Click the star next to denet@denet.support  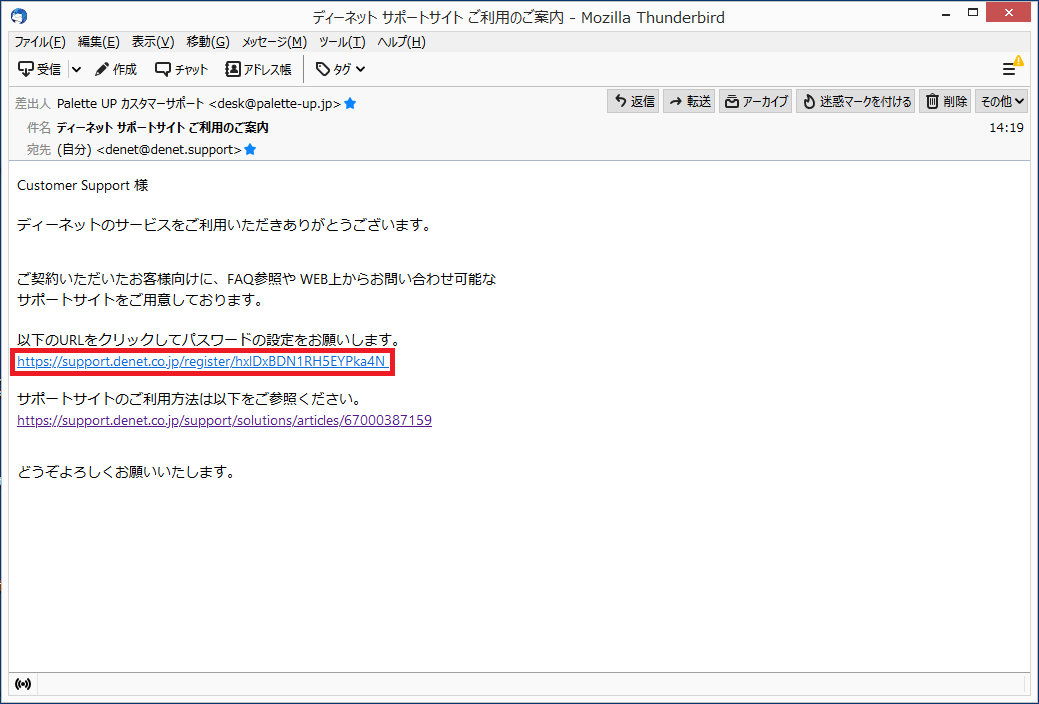coord(250,150)
